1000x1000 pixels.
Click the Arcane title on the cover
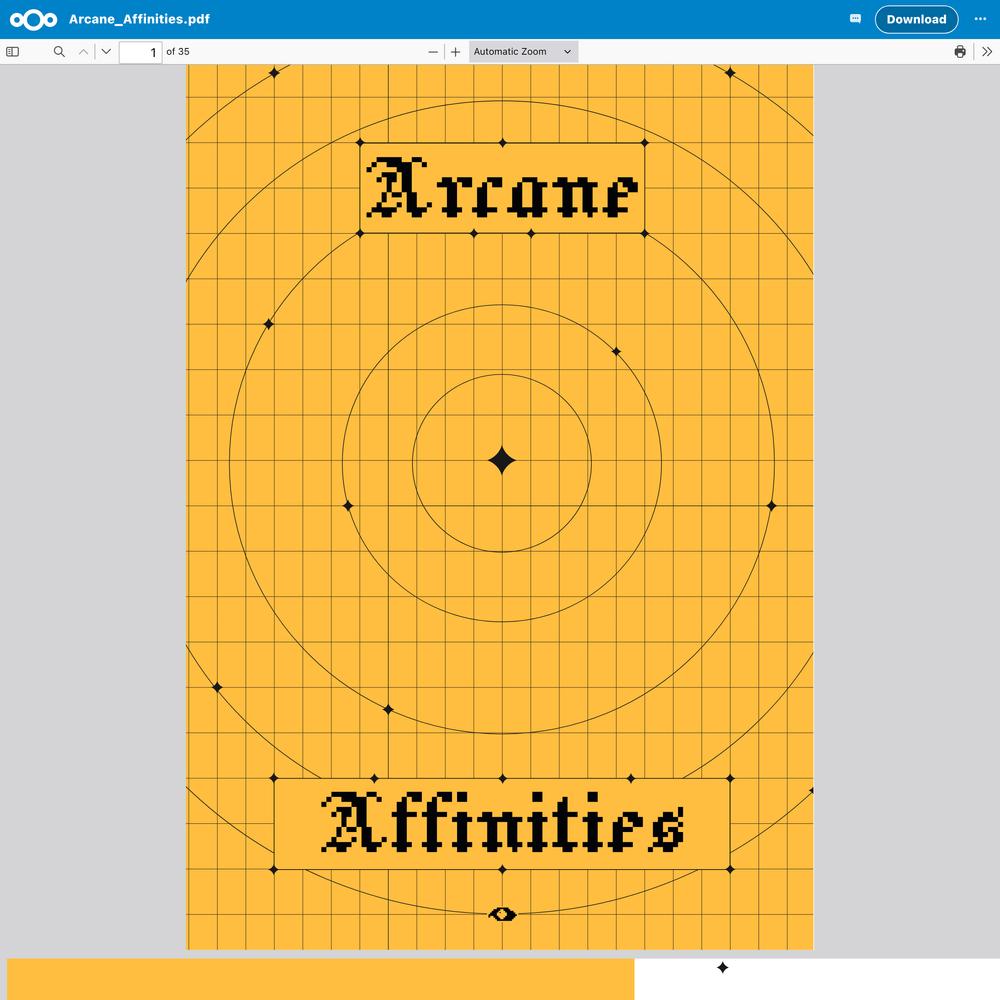point(502,189)
